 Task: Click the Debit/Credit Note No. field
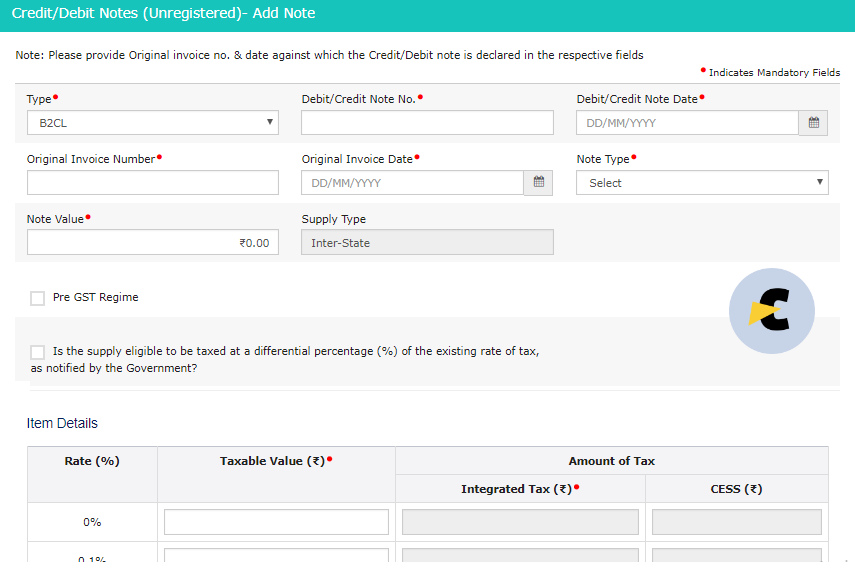click(x=428, y=123)
